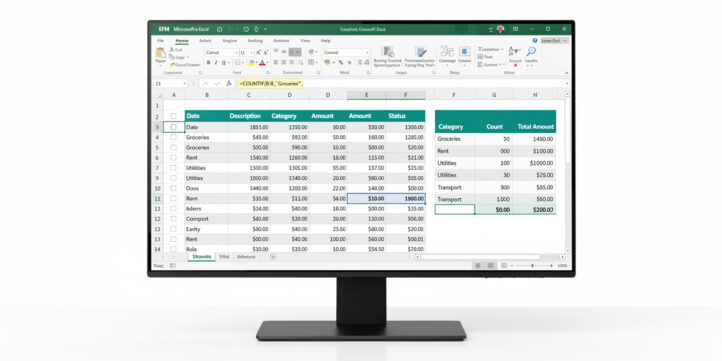This screenshot has width=722, height=361.
Task: Click the Merge cells icon
Action: [311, 63]
